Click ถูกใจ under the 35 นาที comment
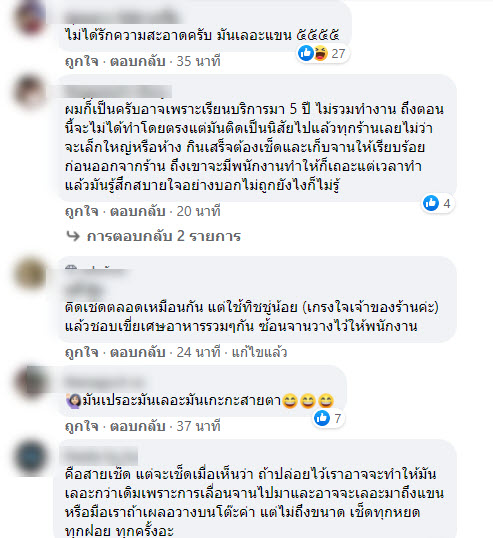 pos(82,61)
